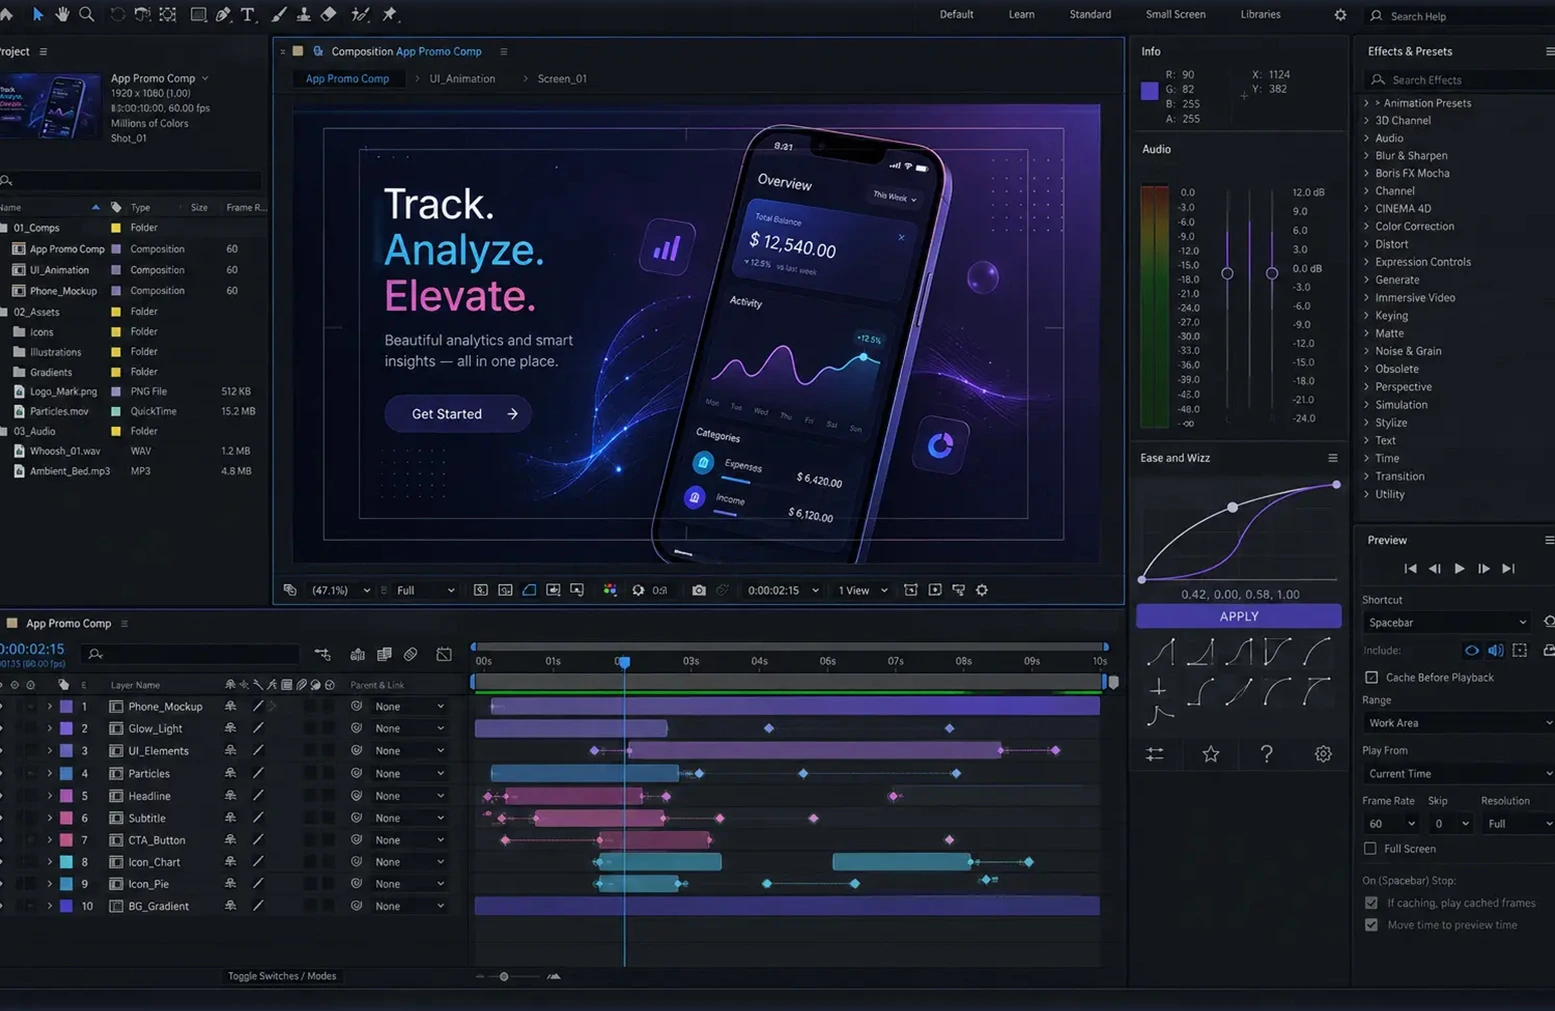Select the Brush tool
1555x1011 pixels.
[278, 14]
